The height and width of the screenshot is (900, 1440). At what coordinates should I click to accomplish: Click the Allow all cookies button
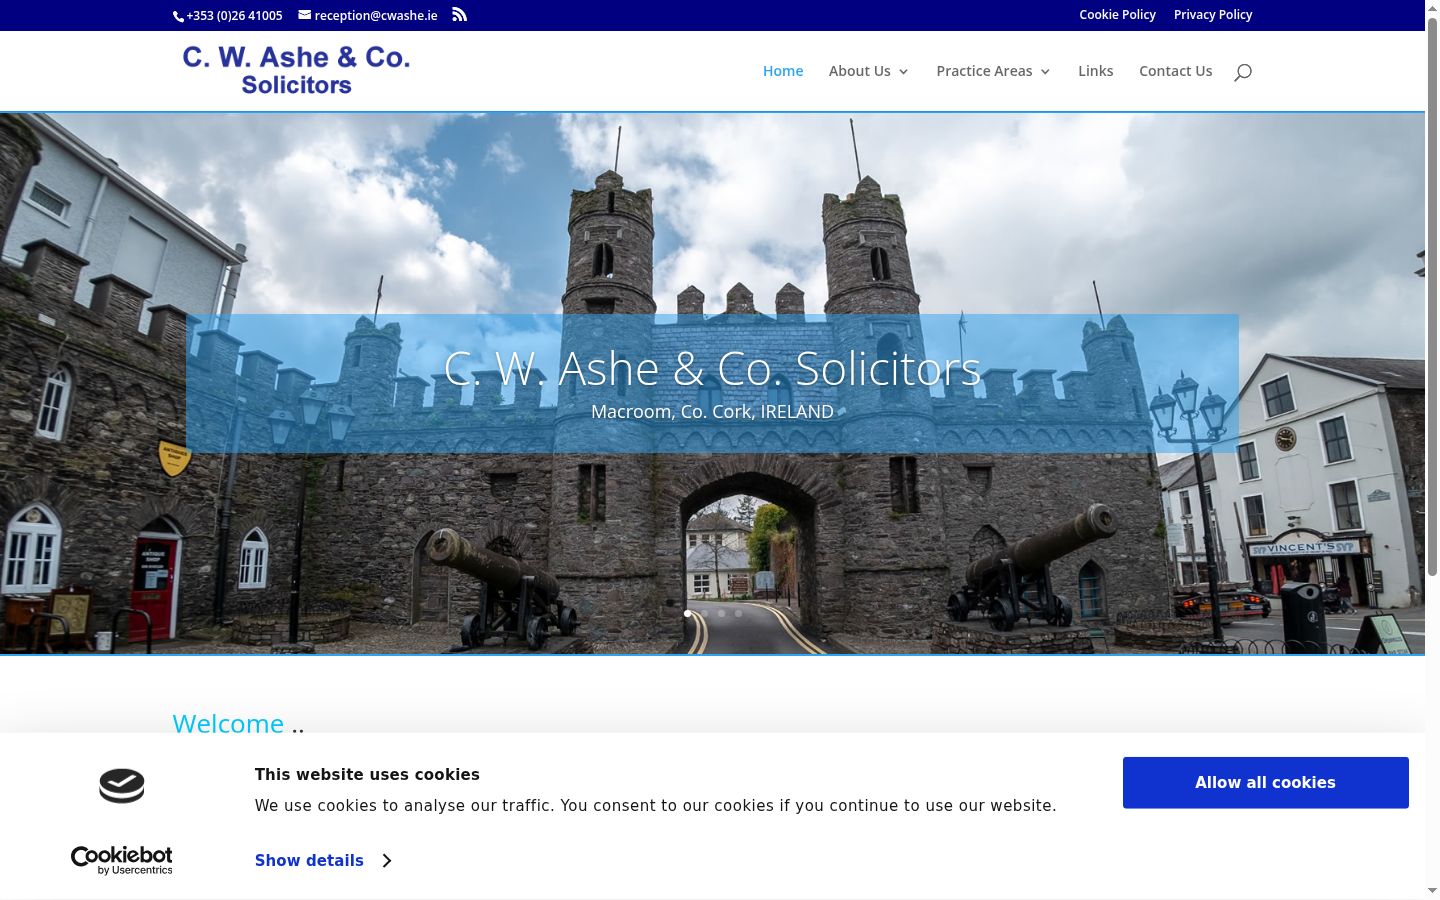(1266, 783)
